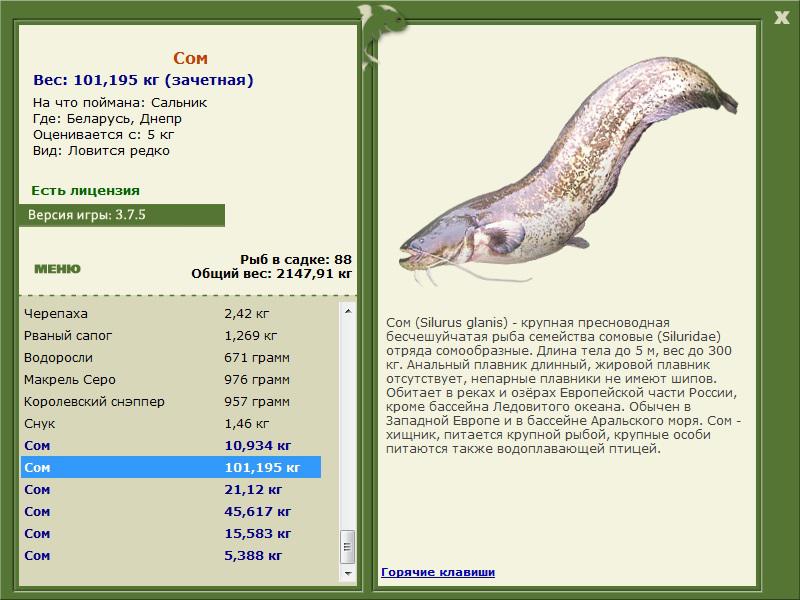The height and width of the screenshot is (600, 800).
Task: Click the orange Сом title
Action: point(190,58)
